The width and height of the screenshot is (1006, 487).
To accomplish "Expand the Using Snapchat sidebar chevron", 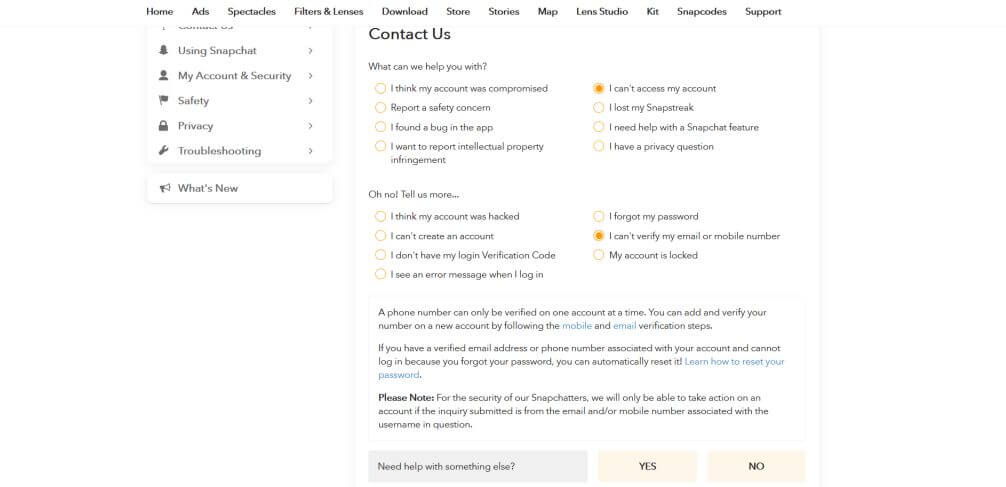I will pos(311,51).
